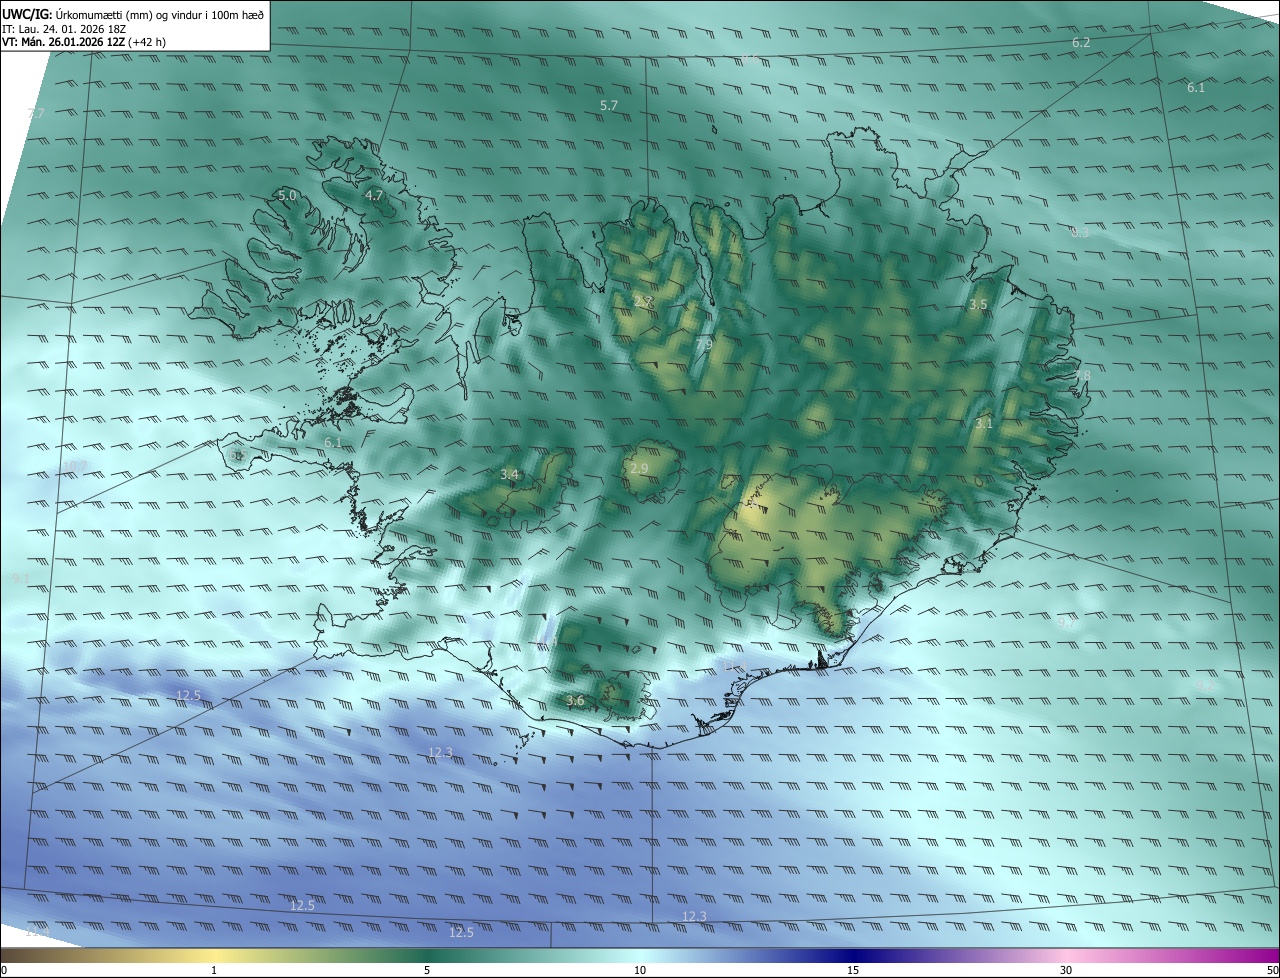Click the 7.9 value label in north Iceland
1280x978 pixels.
click(x=704, y=344)
